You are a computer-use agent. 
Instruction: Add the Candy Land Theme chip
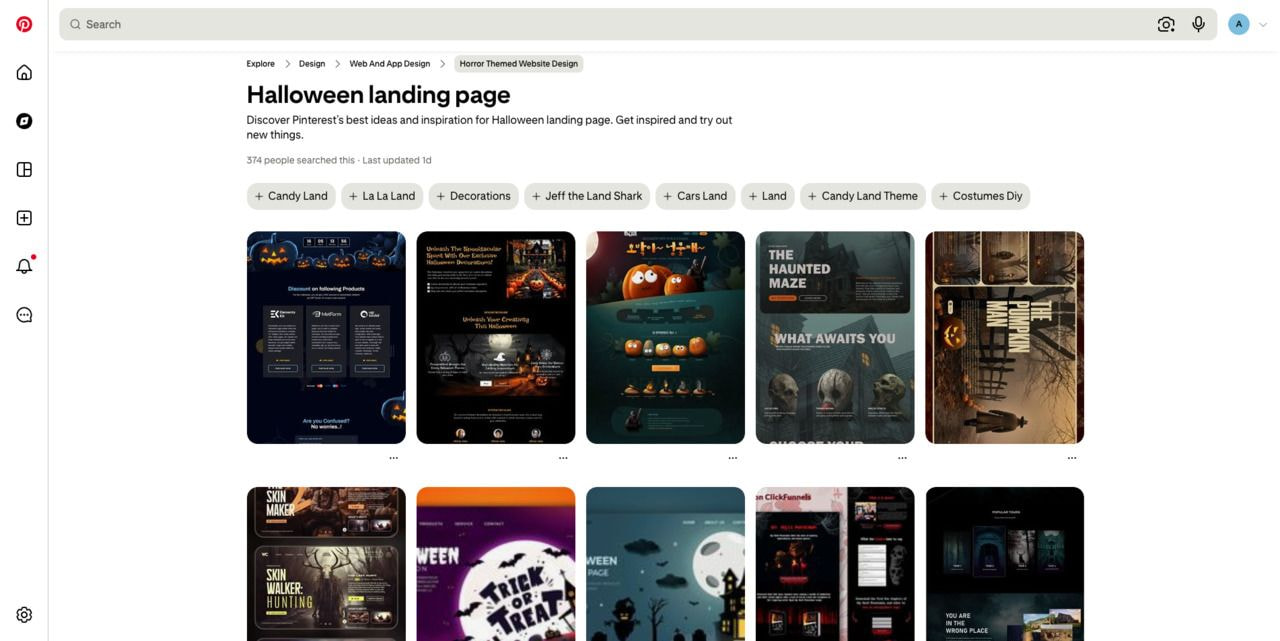pyautogui.click(x=863, y=196)
